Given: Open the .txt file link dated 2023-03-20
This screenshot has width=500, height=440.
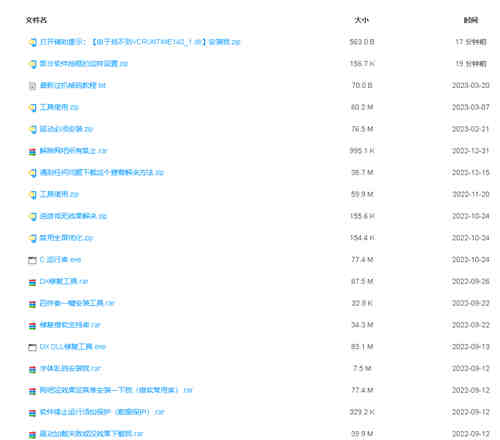Looking at the screenshot, I should 73,85.
